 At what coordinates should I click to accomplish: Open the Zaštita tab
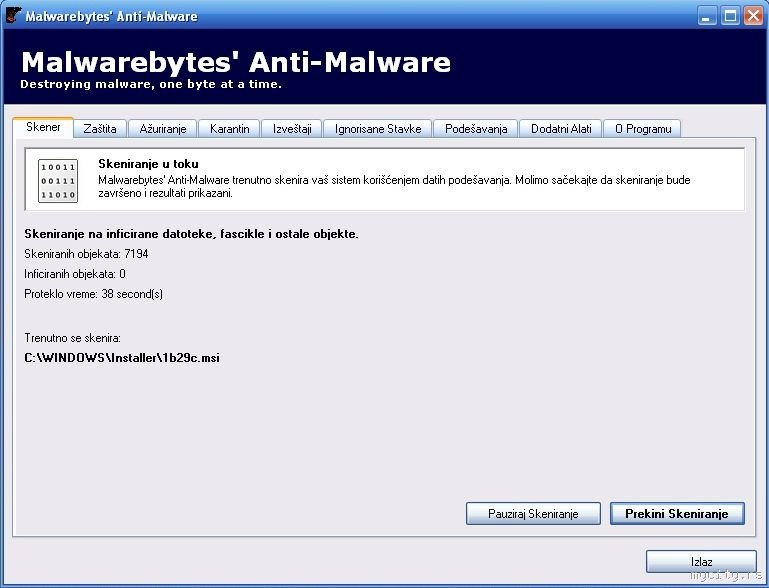pos(100,129)
